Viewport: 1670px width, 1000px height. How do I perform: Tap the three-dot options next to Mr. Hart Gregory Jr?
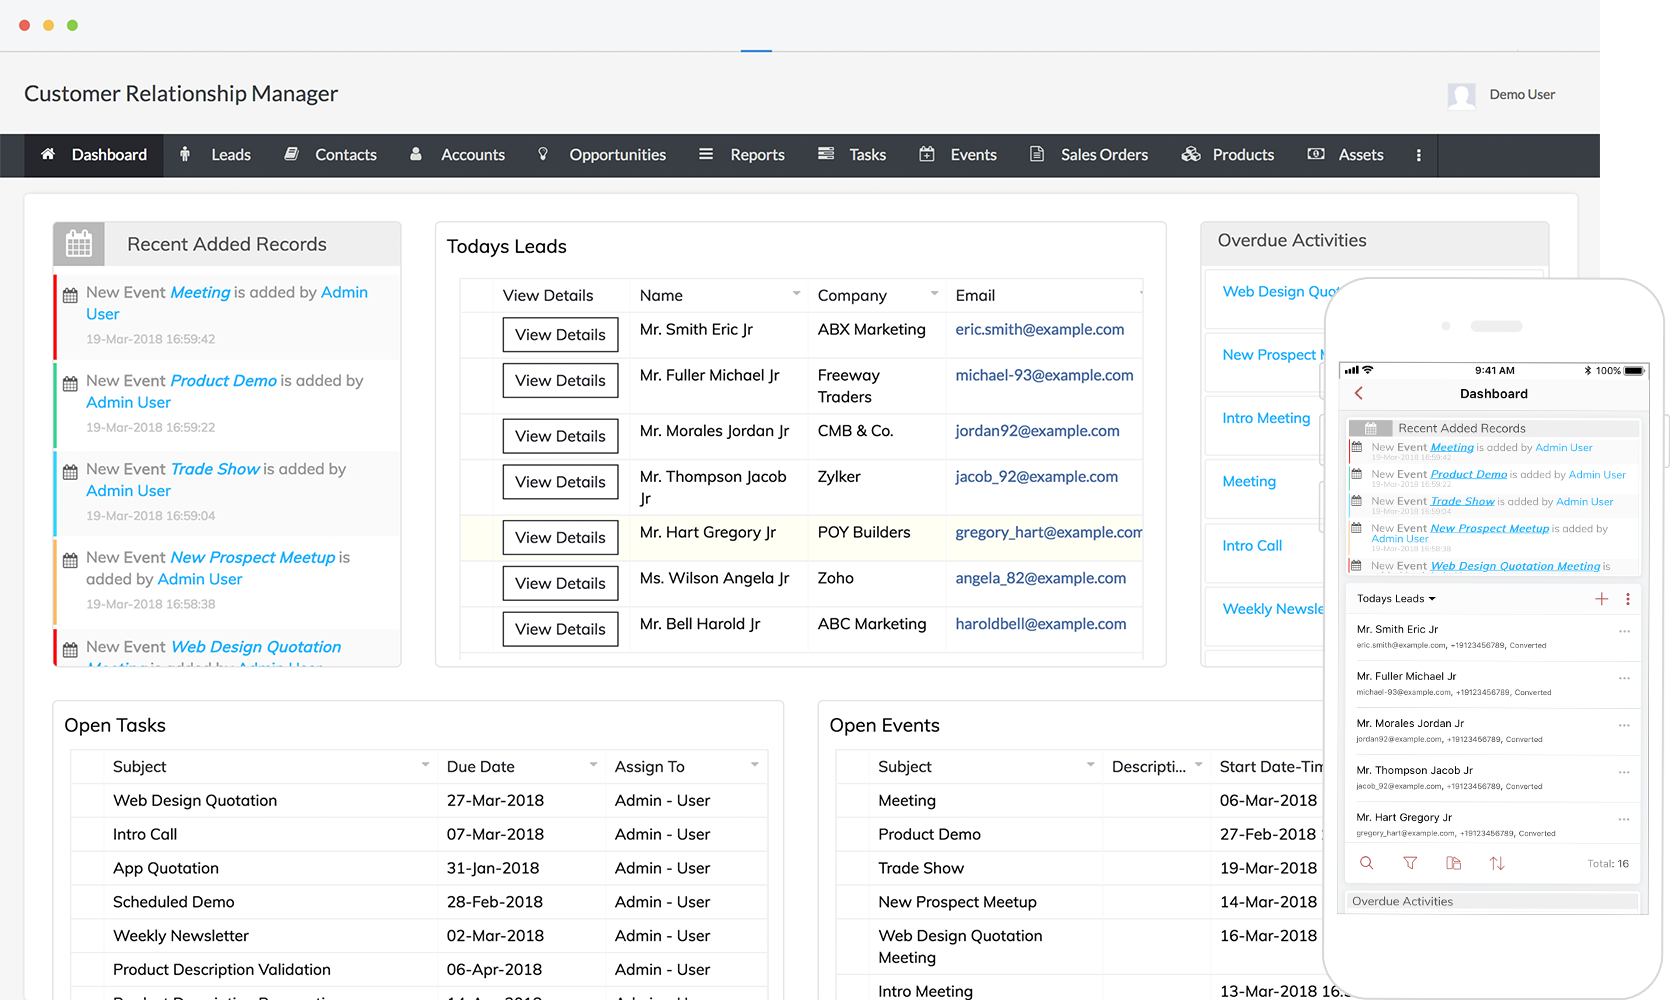pyautogui.click(x=1622, y=817)
